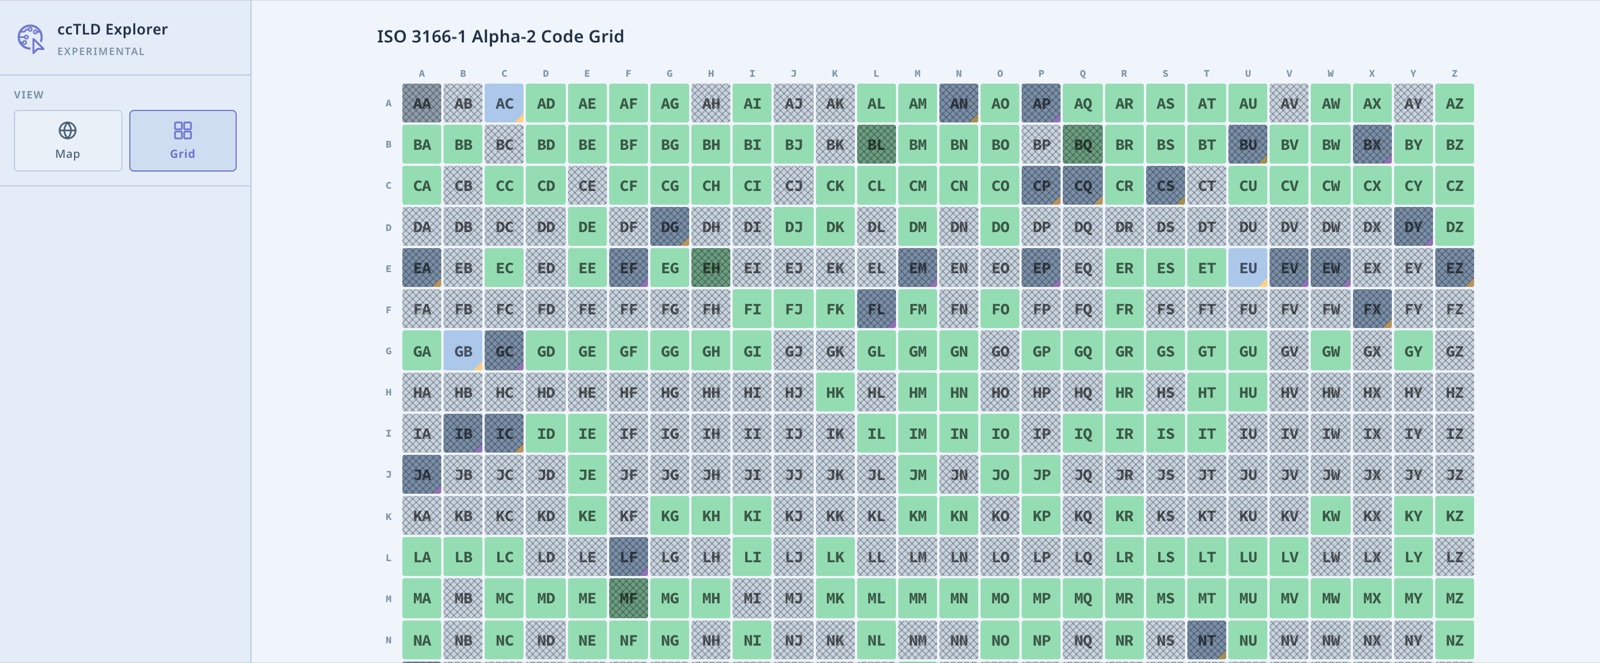The height and width of the screenshot is (663, 1600).
Task: Select the CS code cell
Action: 1165,186
